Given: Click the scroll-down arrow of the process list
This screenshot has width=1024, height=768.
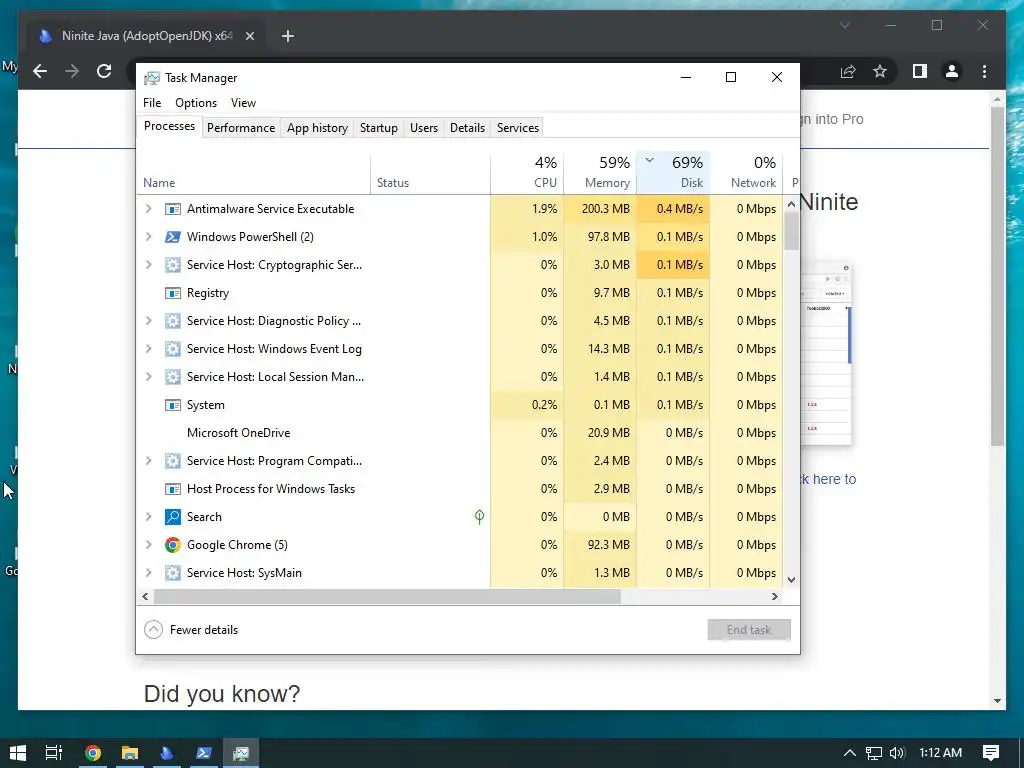Looking at the screenshot, I should [x=792, y=580].
